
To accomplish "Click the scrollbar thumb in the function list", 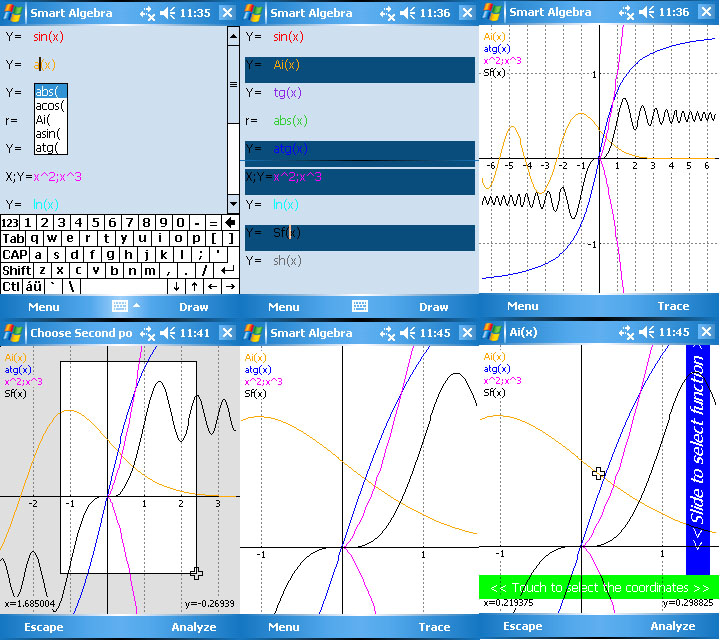I will point(233,84).
